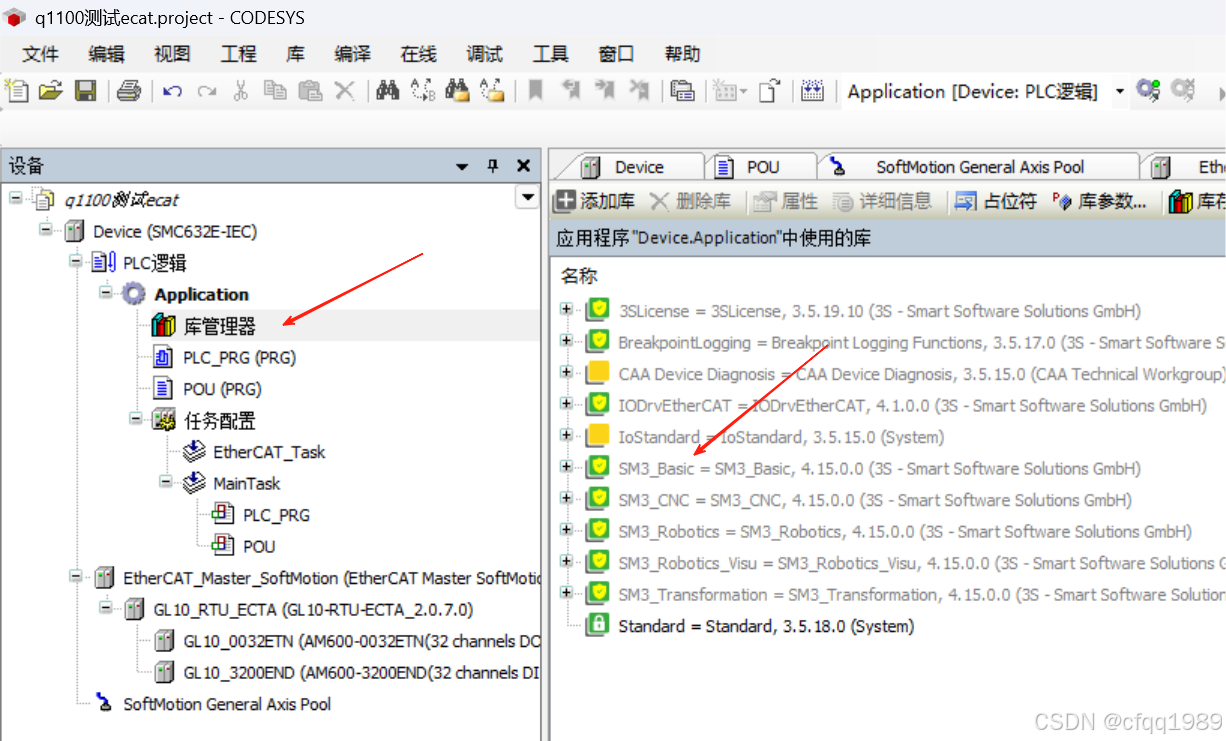Image resolution: width=1226 pixels, height=741 pixels.
Task: Collapse the EtherCAT_Master_SoftMotion node
Action: (x=76, y=577)
